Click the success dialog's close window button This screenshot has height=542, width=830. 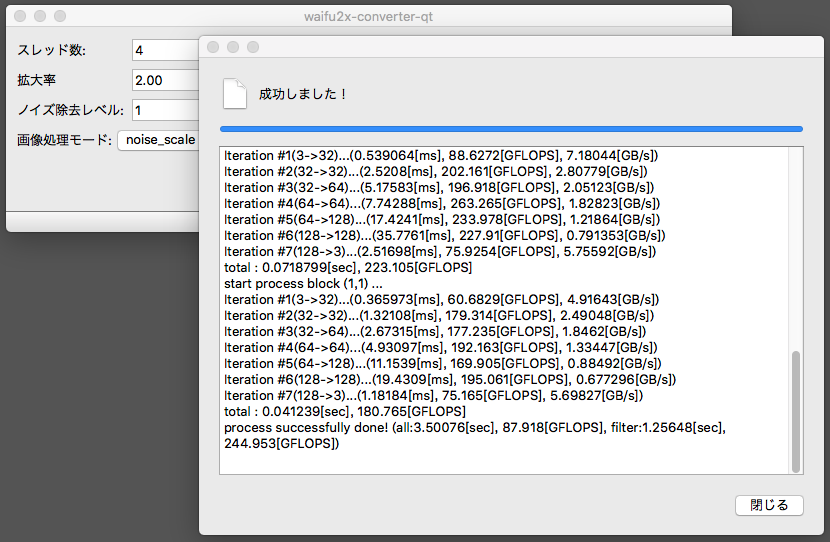213,47
